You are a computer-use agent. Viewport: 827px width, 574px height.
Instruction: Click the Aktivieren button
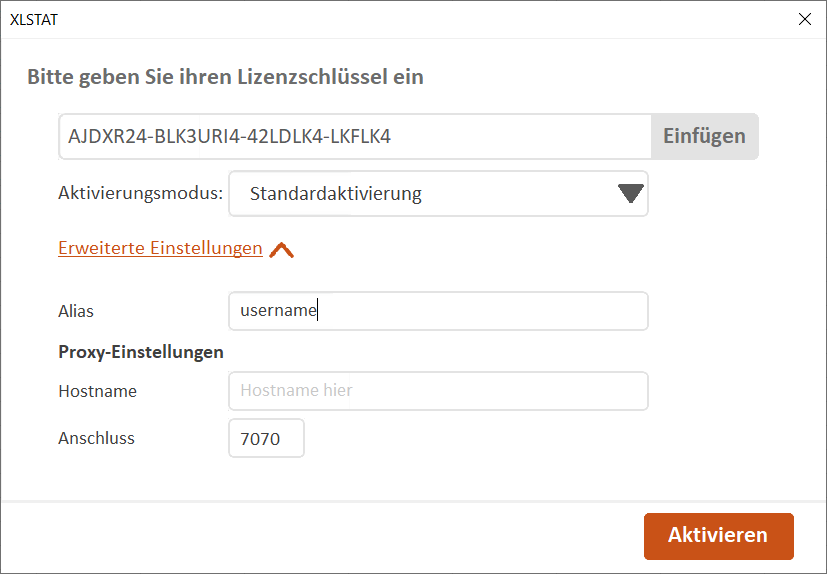point(718,536)
